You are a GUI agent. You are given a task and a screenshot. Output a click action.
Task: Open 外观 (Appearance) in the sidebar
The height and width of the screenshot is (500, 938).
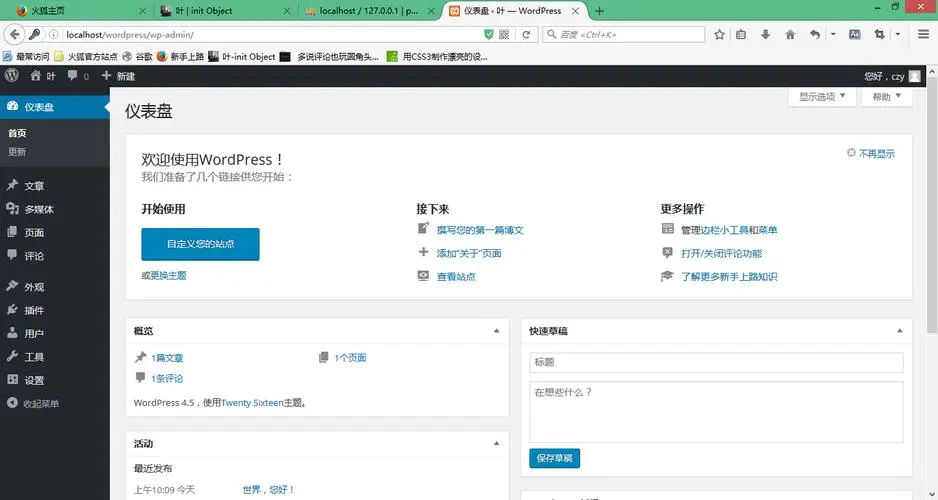coord(34,286)
